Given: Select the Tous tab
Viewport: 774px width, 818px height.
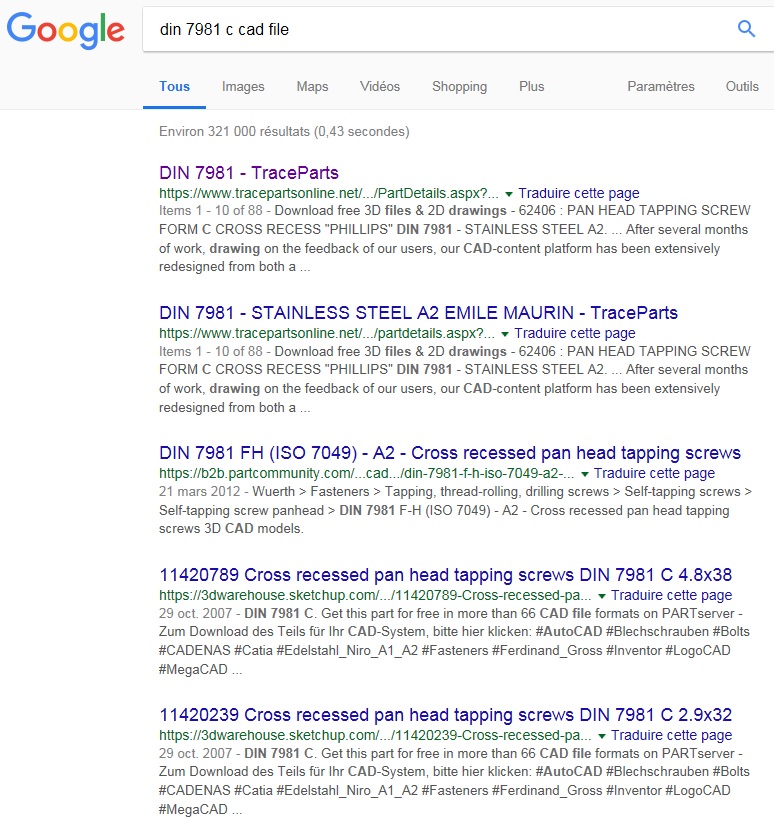Looking at the screenshot, I should tap(174, 87).
